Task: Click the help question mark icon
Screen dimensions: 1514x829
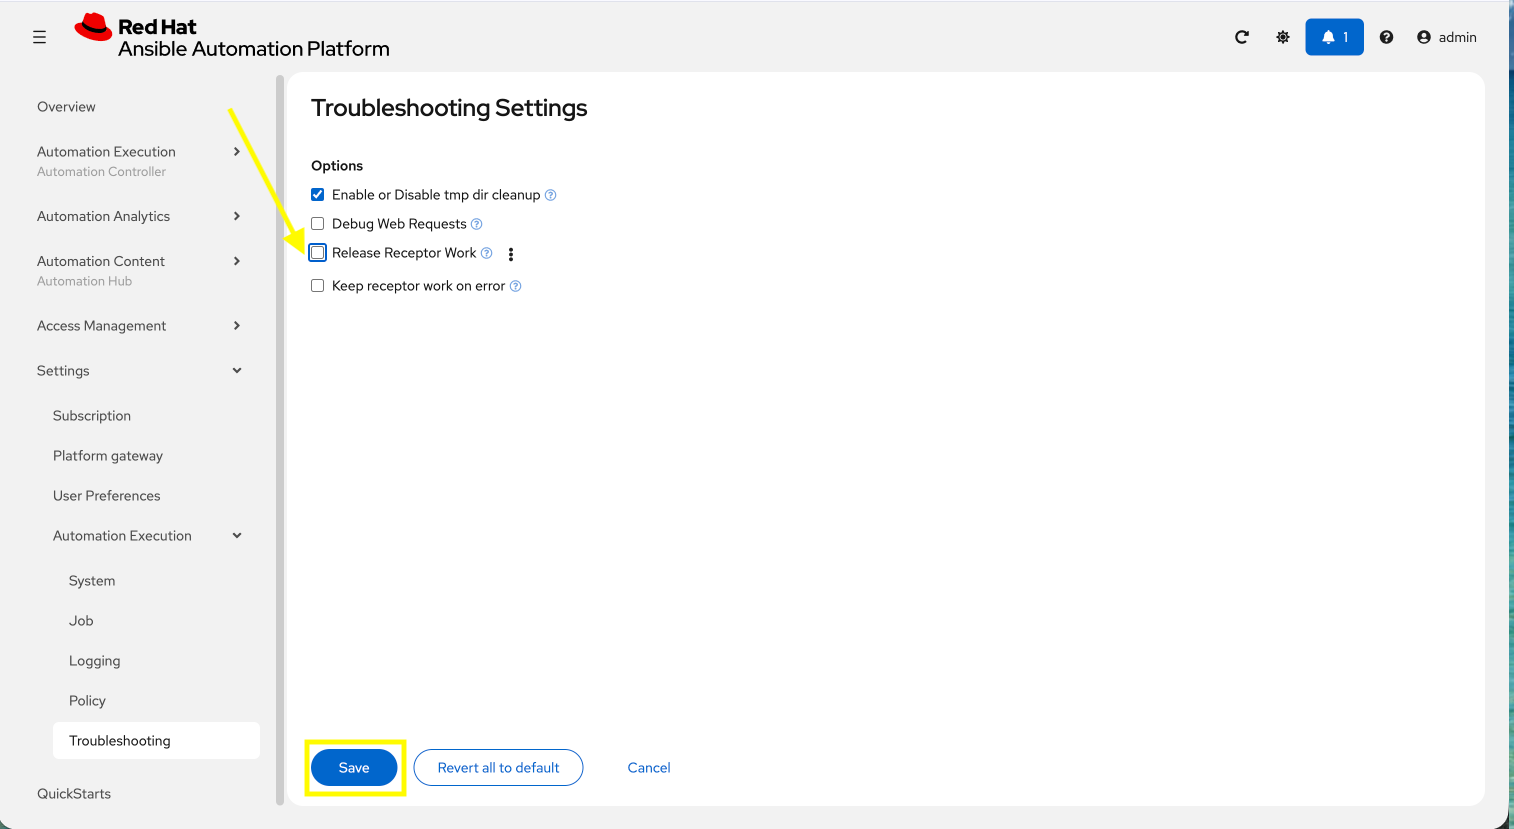Action: click(1386, 37)
